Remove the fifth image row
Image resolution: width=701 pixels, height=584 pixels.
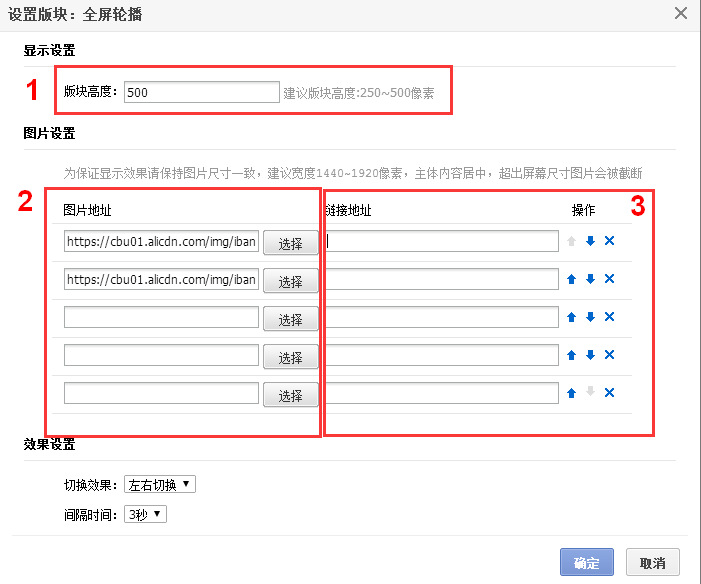609,393
